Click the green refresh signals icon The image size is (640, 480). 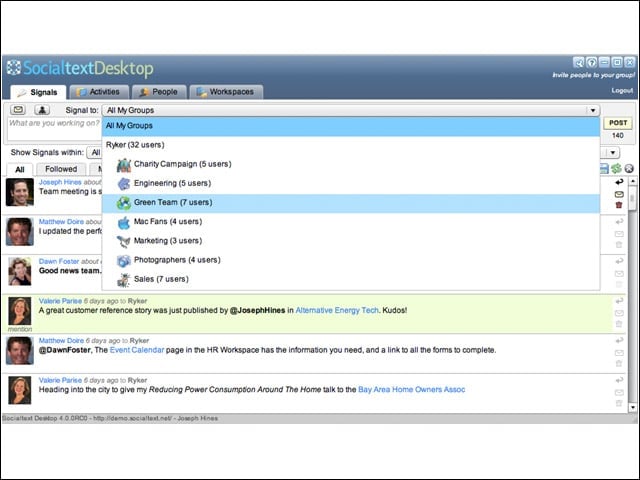tap(616, 168)
